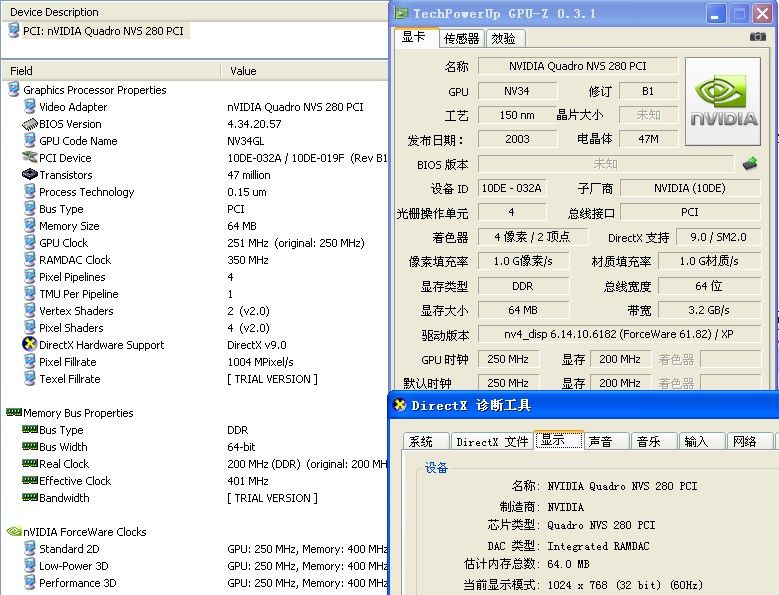
Task: Open the DirectX 文件 tab
Action: click(492, 441)
